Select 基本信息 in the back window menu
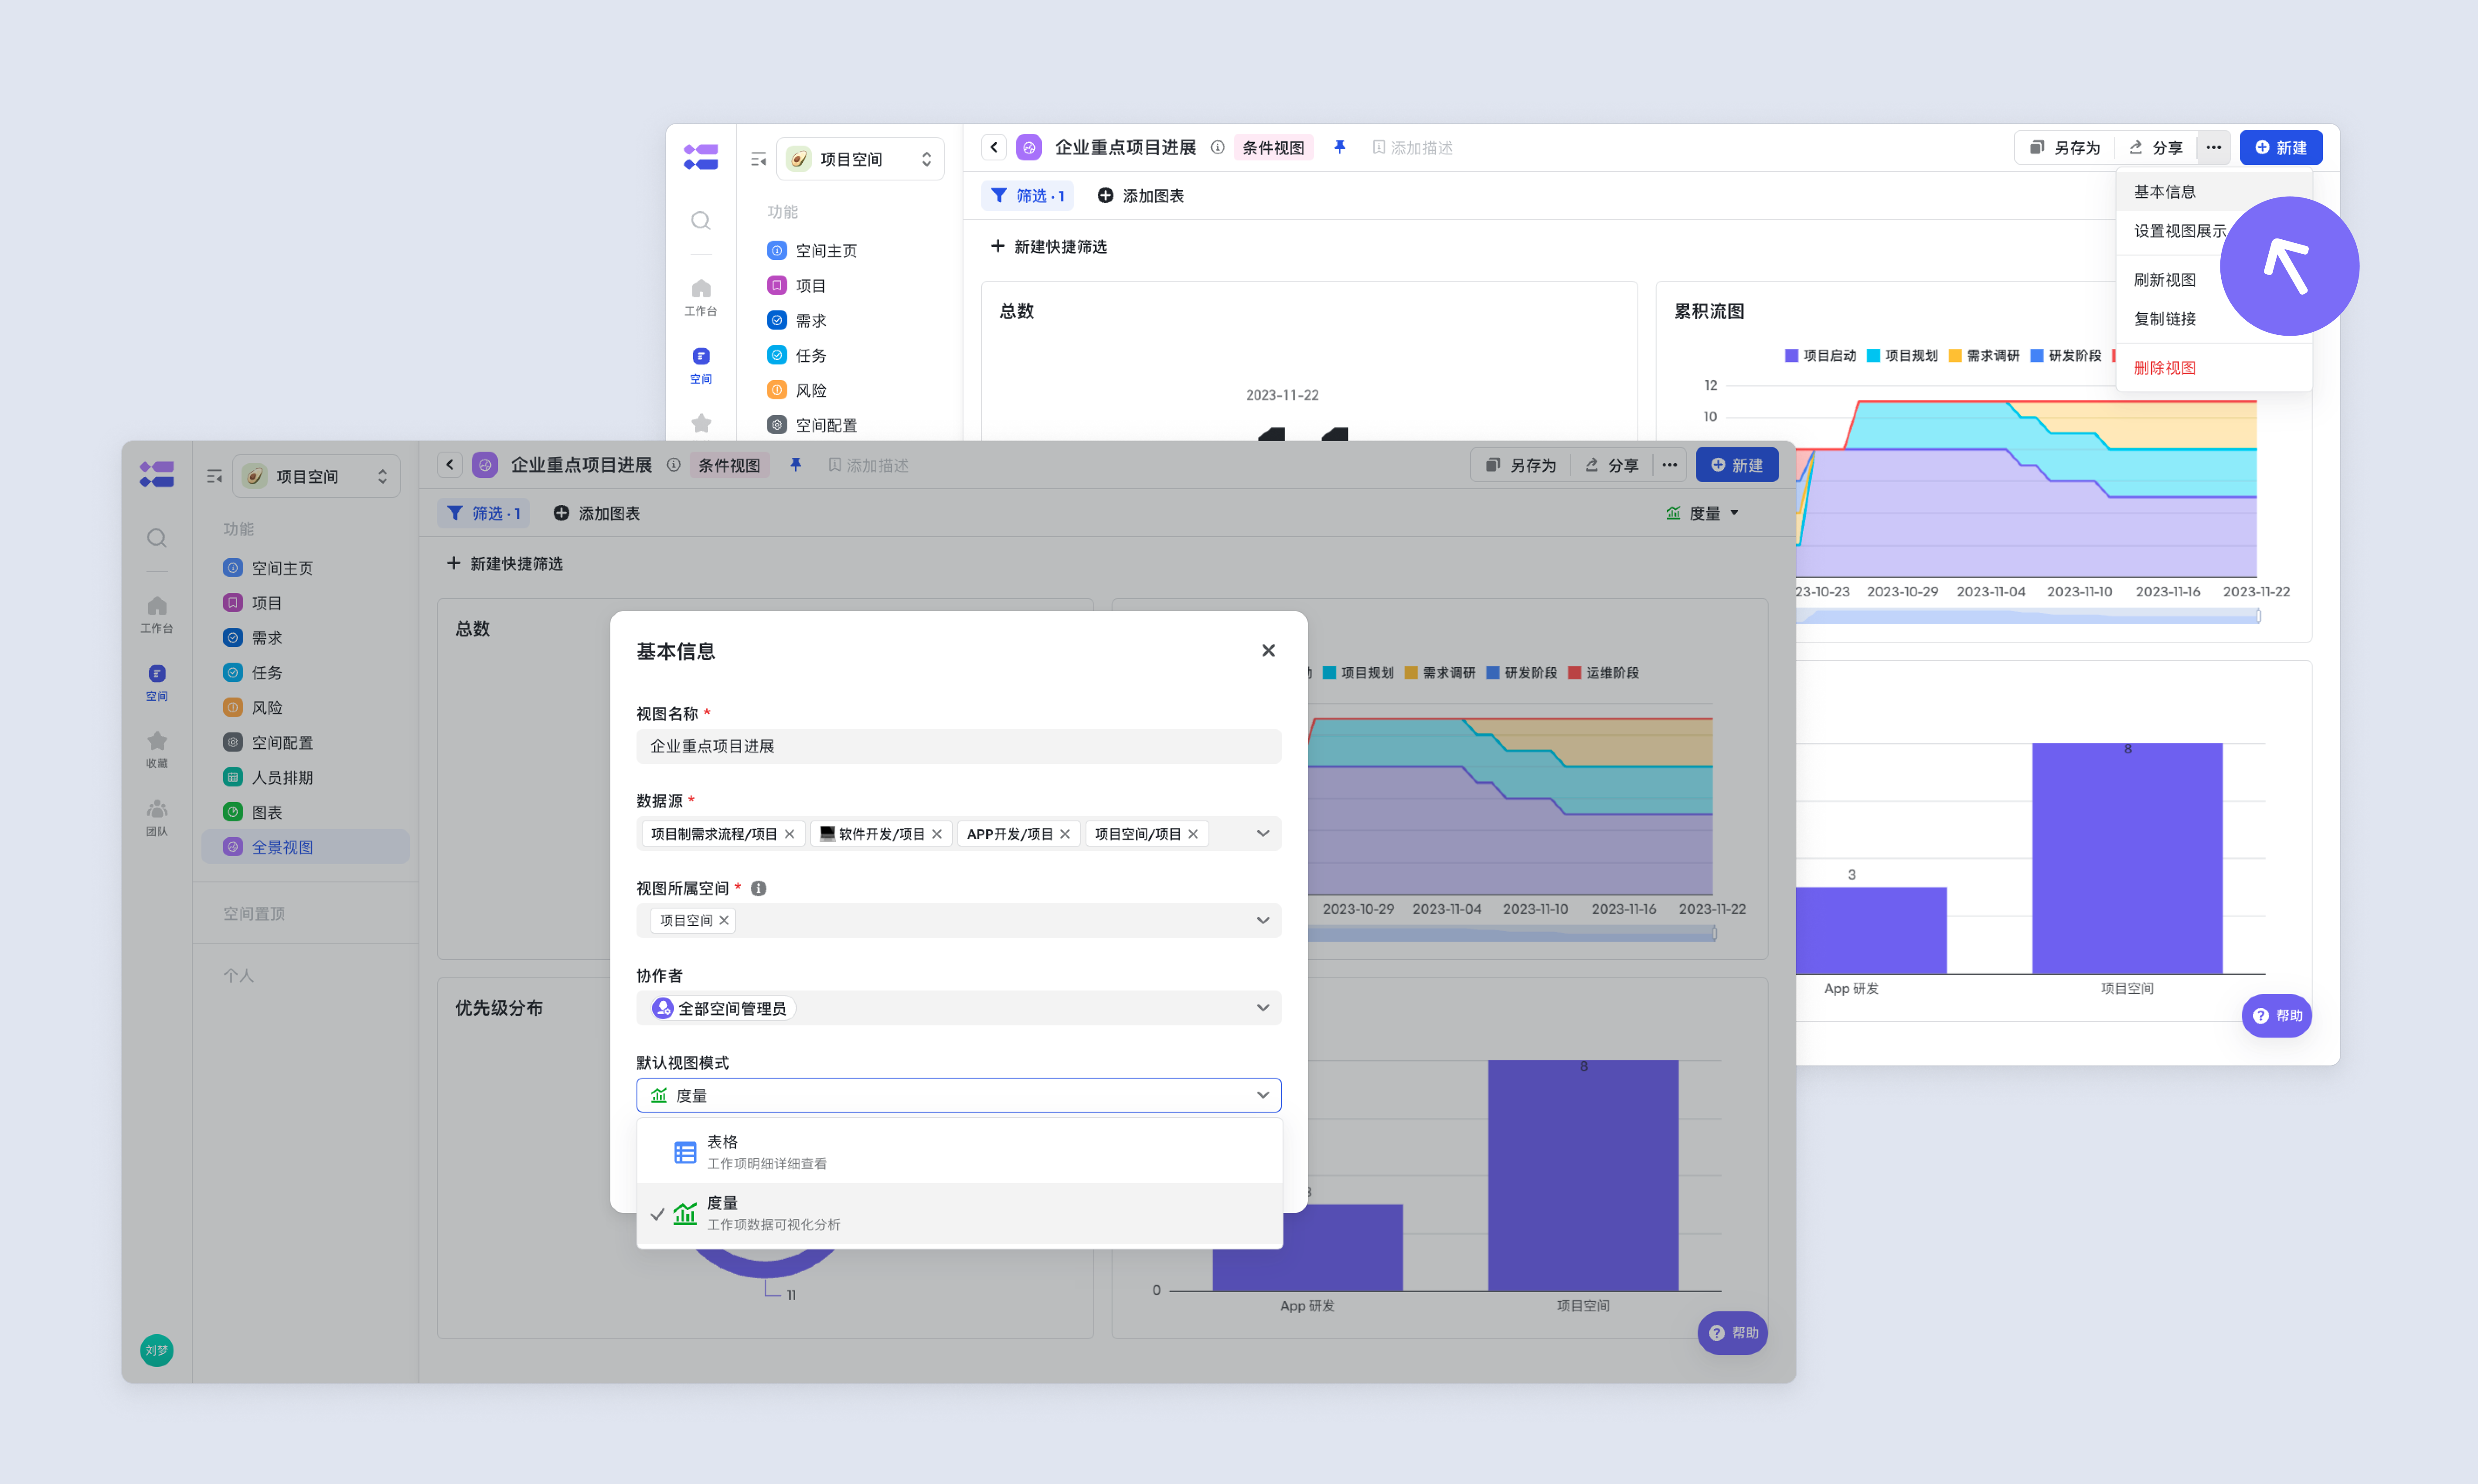This screenshot has width=2478, height=1484. pyautogui.click(x=2165, y=191)
